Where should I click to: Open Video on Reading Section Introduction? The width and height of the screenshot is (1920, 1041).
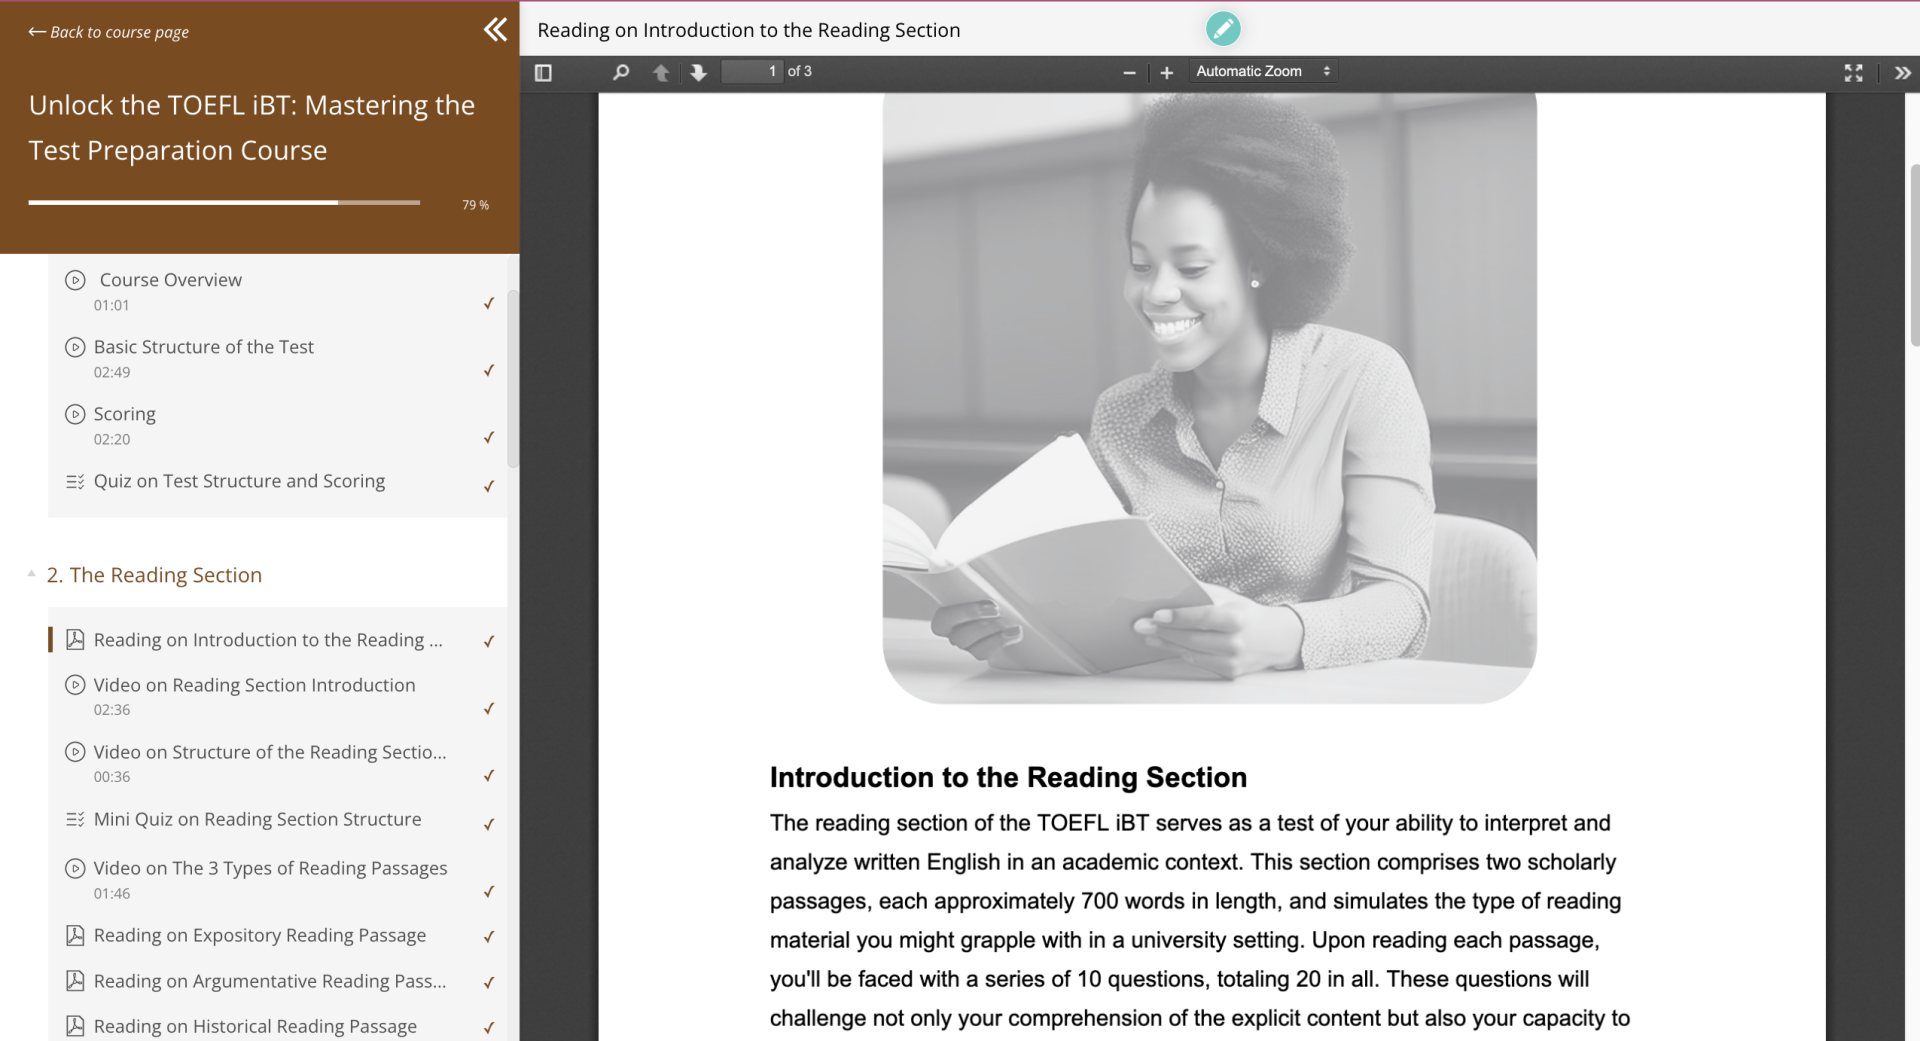[x=254, y=685]
